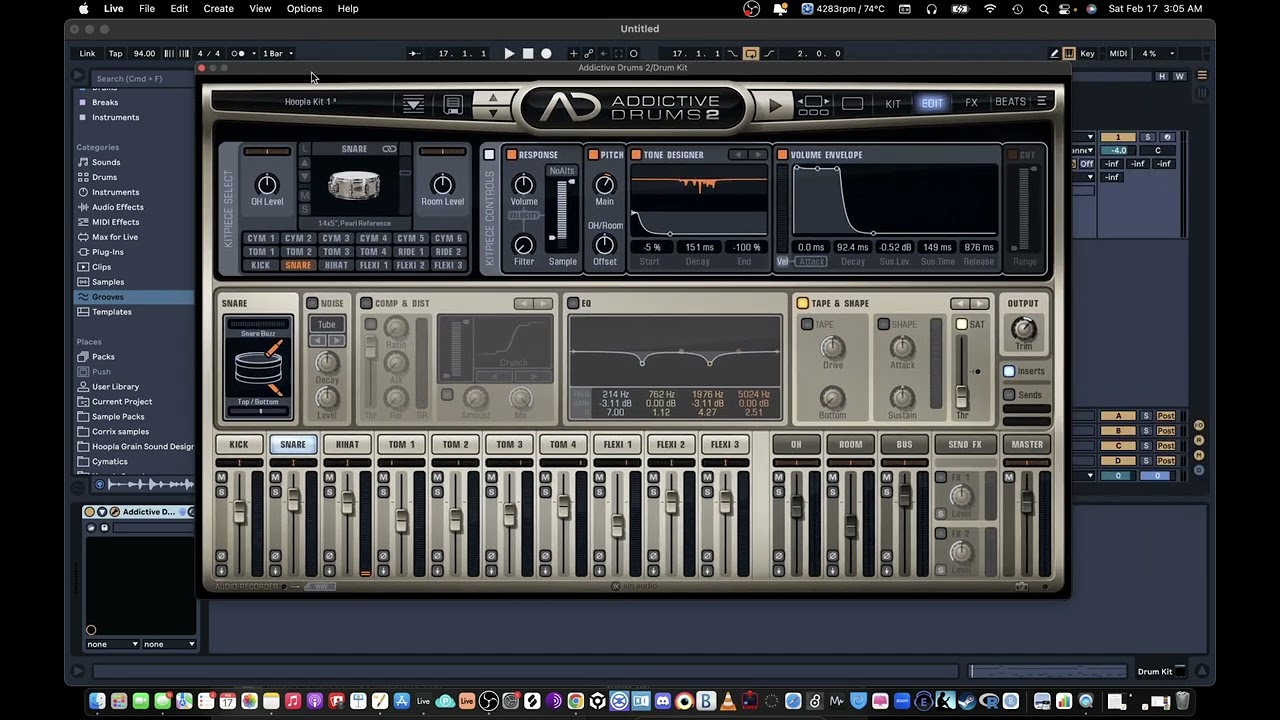Open the SEND FX channel button
The image size is (1280, 720).
point(965,444)
